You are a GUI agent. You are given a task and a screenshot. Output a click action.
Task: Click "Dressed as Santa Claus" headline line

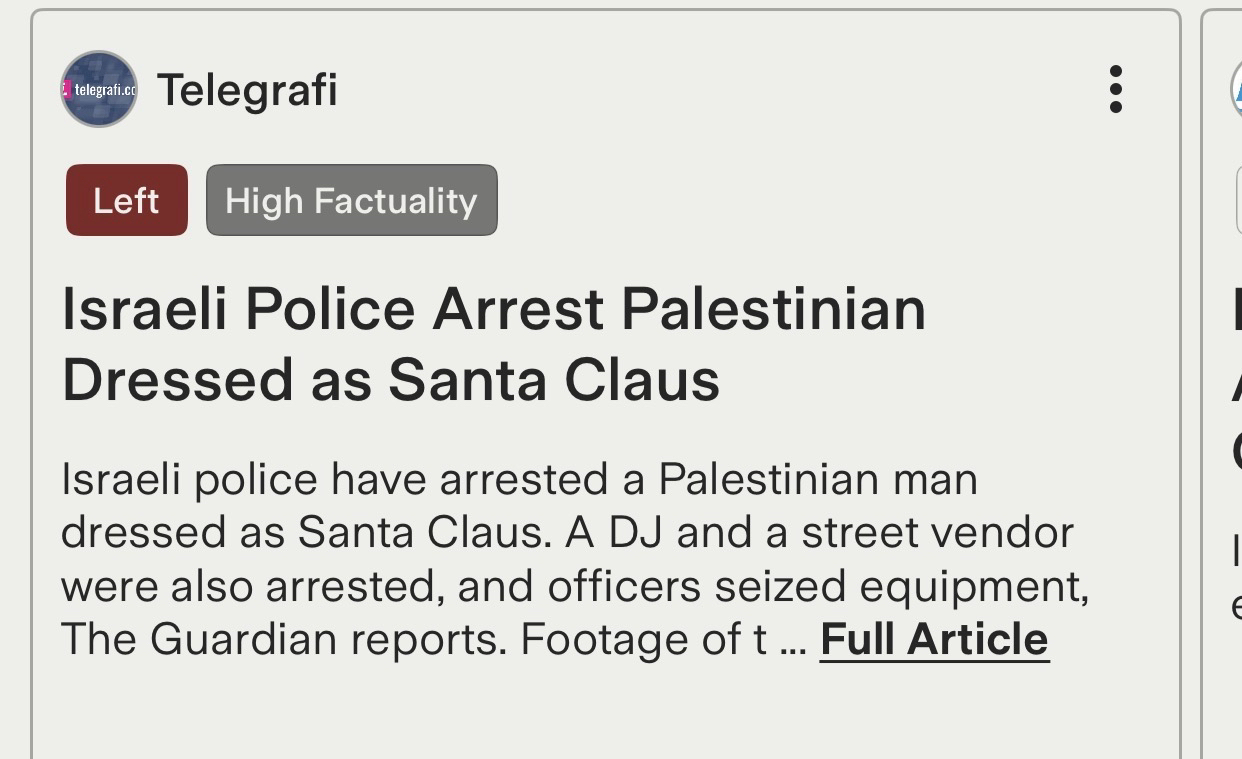[391, 381]
